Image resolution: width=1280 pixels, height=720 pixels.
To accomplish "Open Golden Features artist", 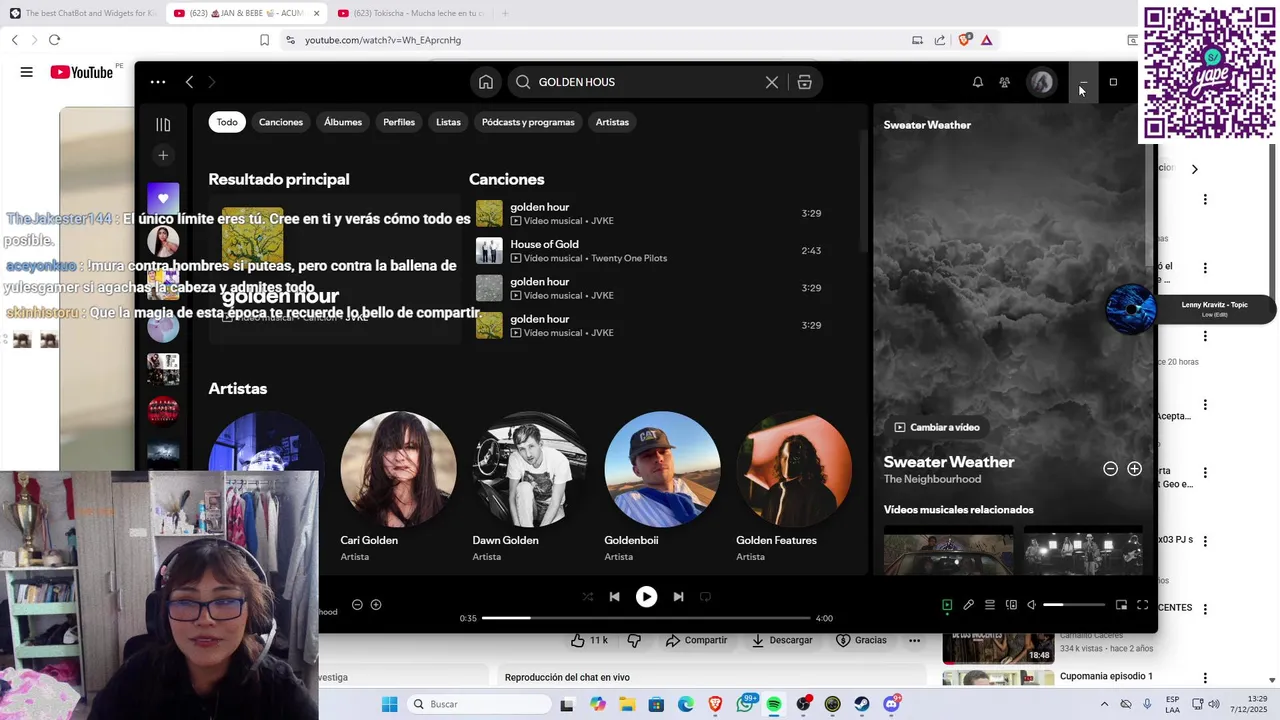I will [794, 489].
